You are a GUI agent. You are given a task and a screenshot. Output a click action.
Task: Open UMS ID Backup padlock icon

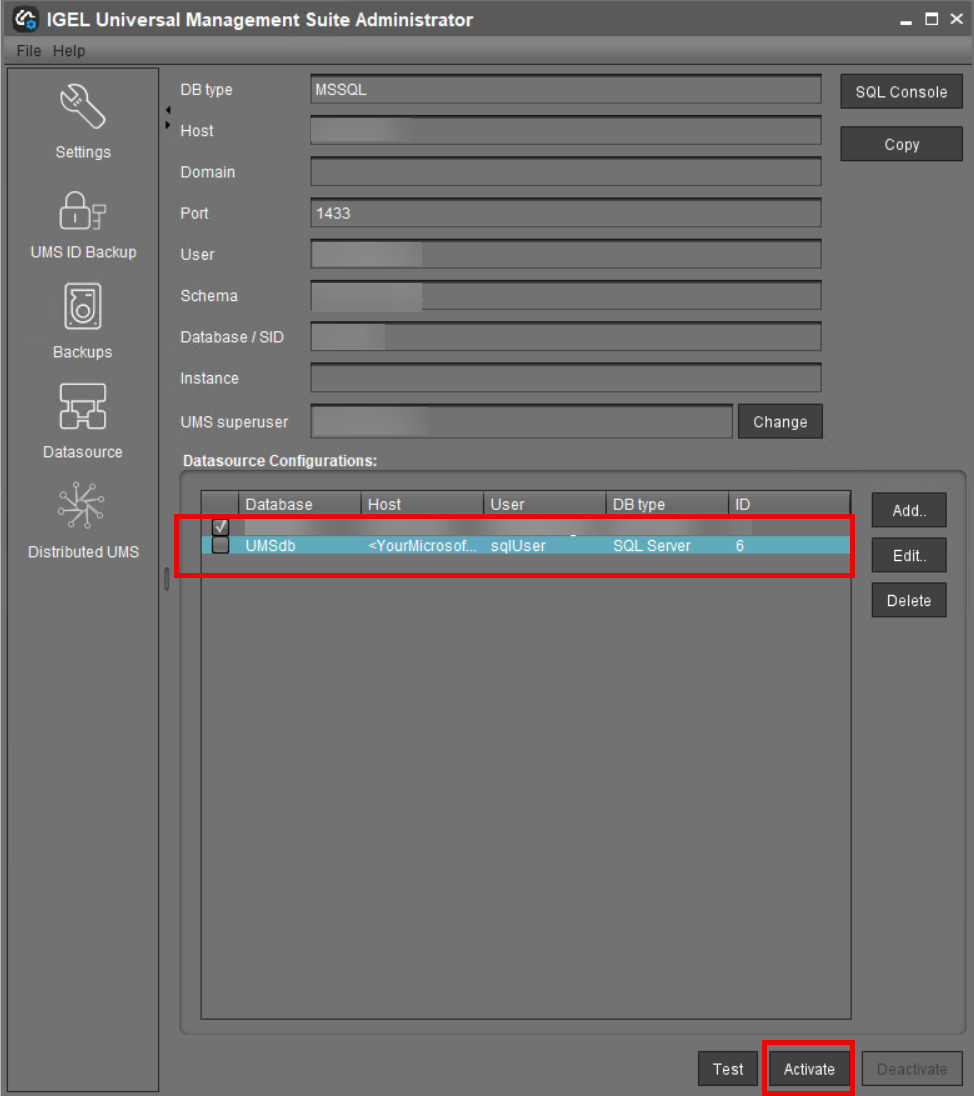(83, 210)
